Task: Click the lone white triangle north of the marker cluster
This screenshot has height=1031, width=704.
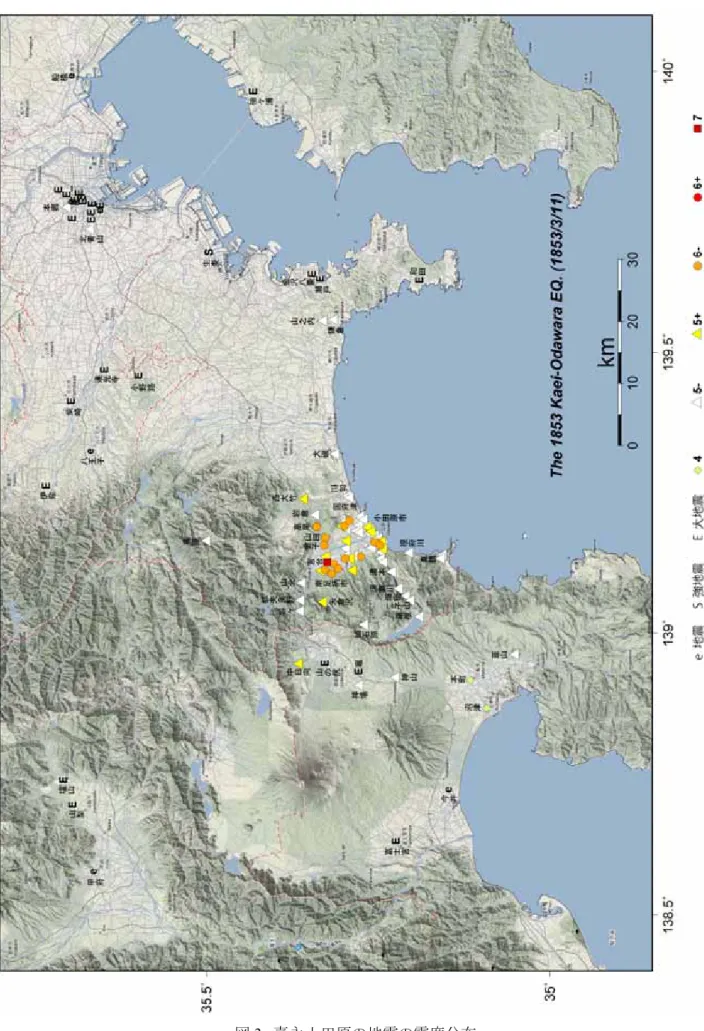Action: 206,540
